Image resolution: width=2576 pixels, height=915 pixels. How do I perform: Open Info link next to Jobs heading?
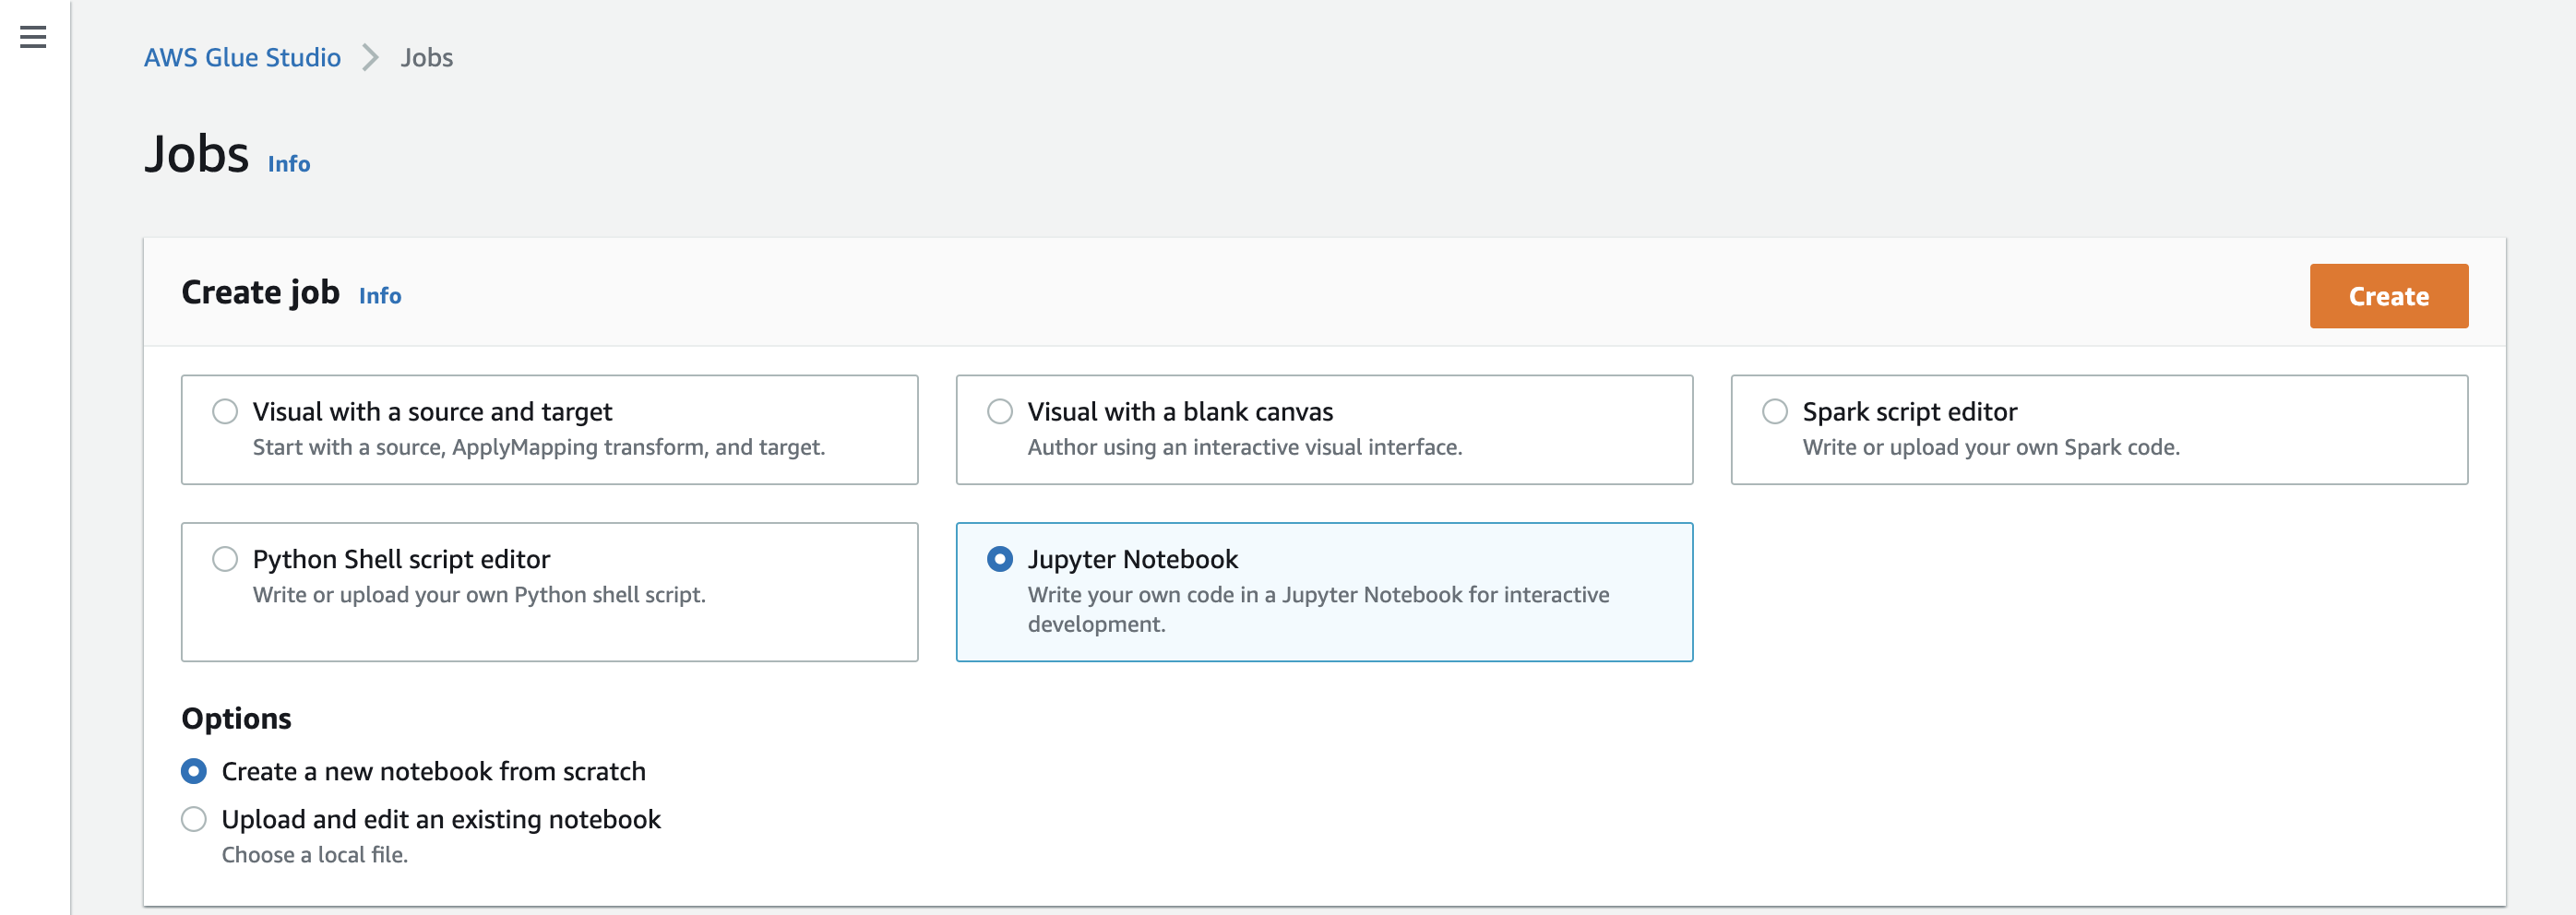click(288, 164)
